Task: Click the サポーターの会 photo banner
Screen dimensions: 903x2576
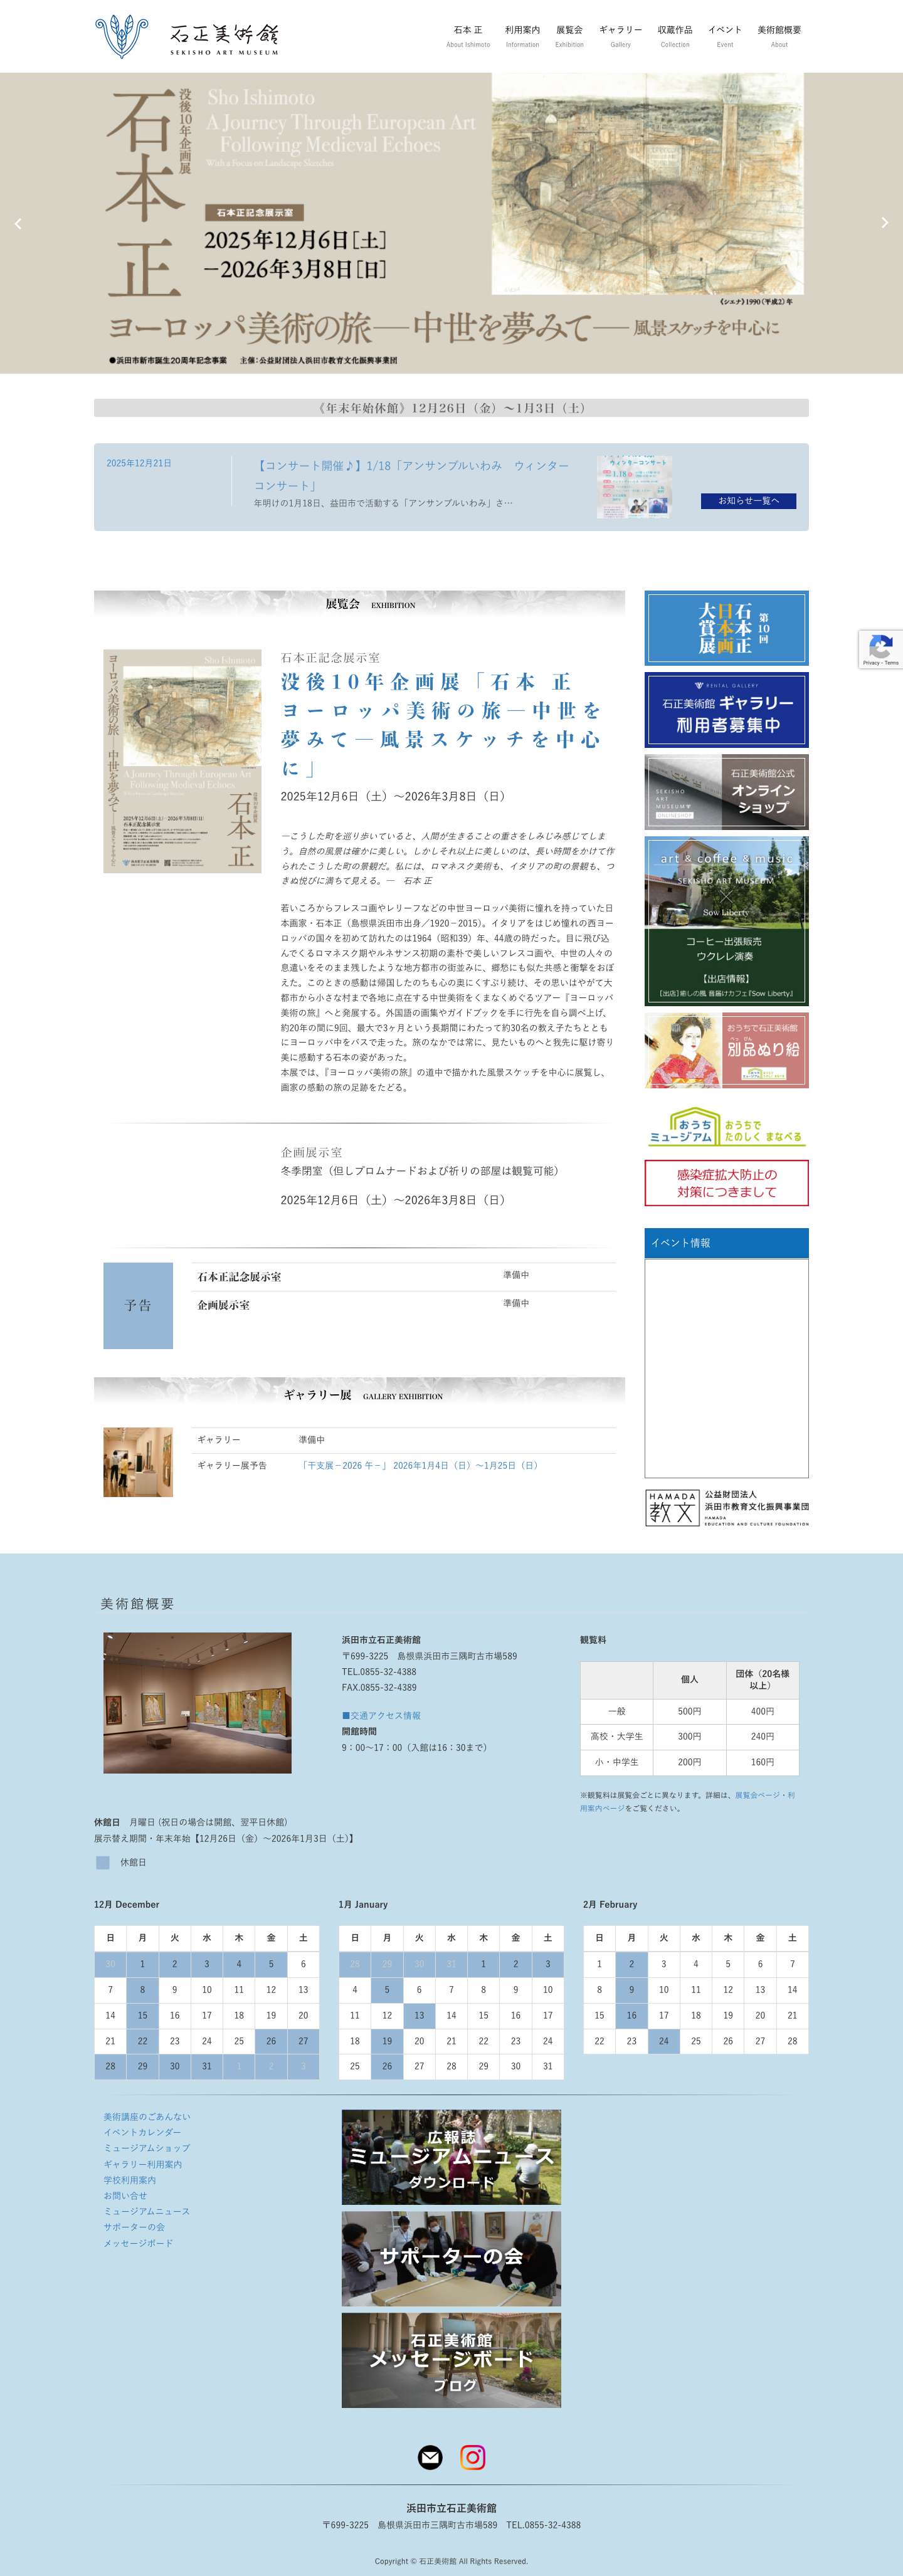Action: [451, 2259]
